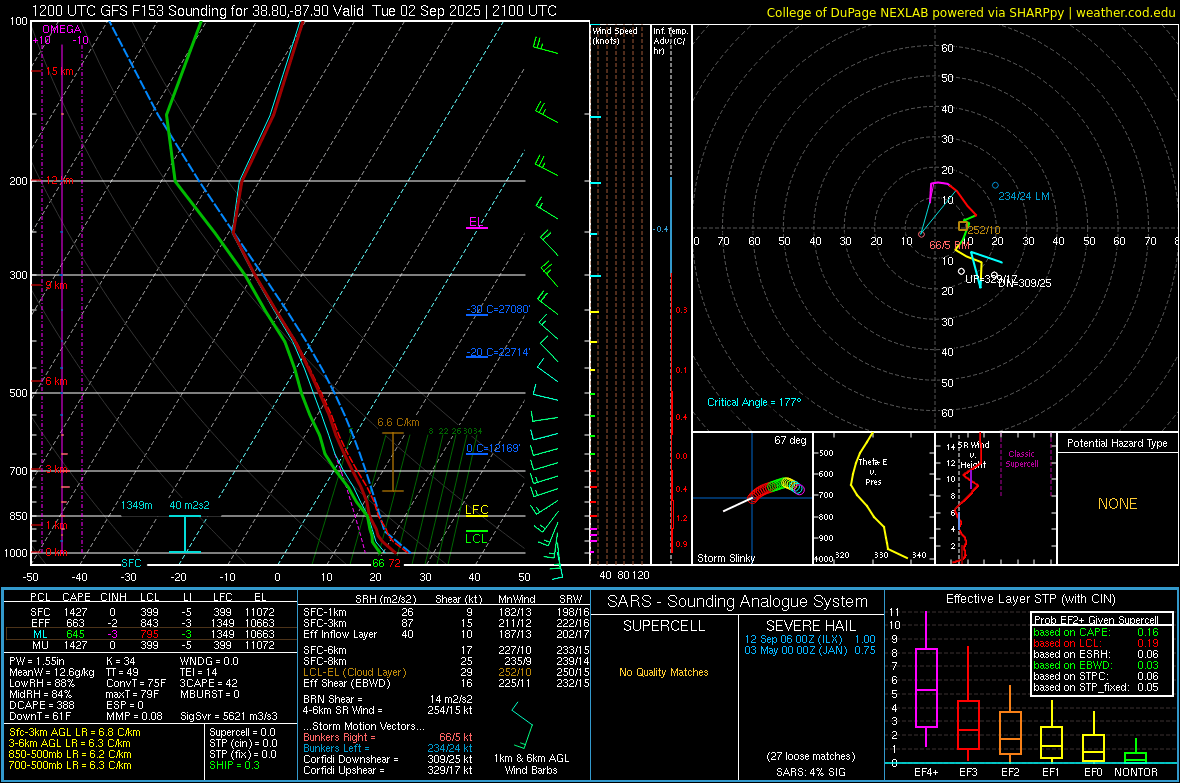Click the 'Inf. Temp. Adv.' panel header
The image size is (1180, 783).
[670, 41]
